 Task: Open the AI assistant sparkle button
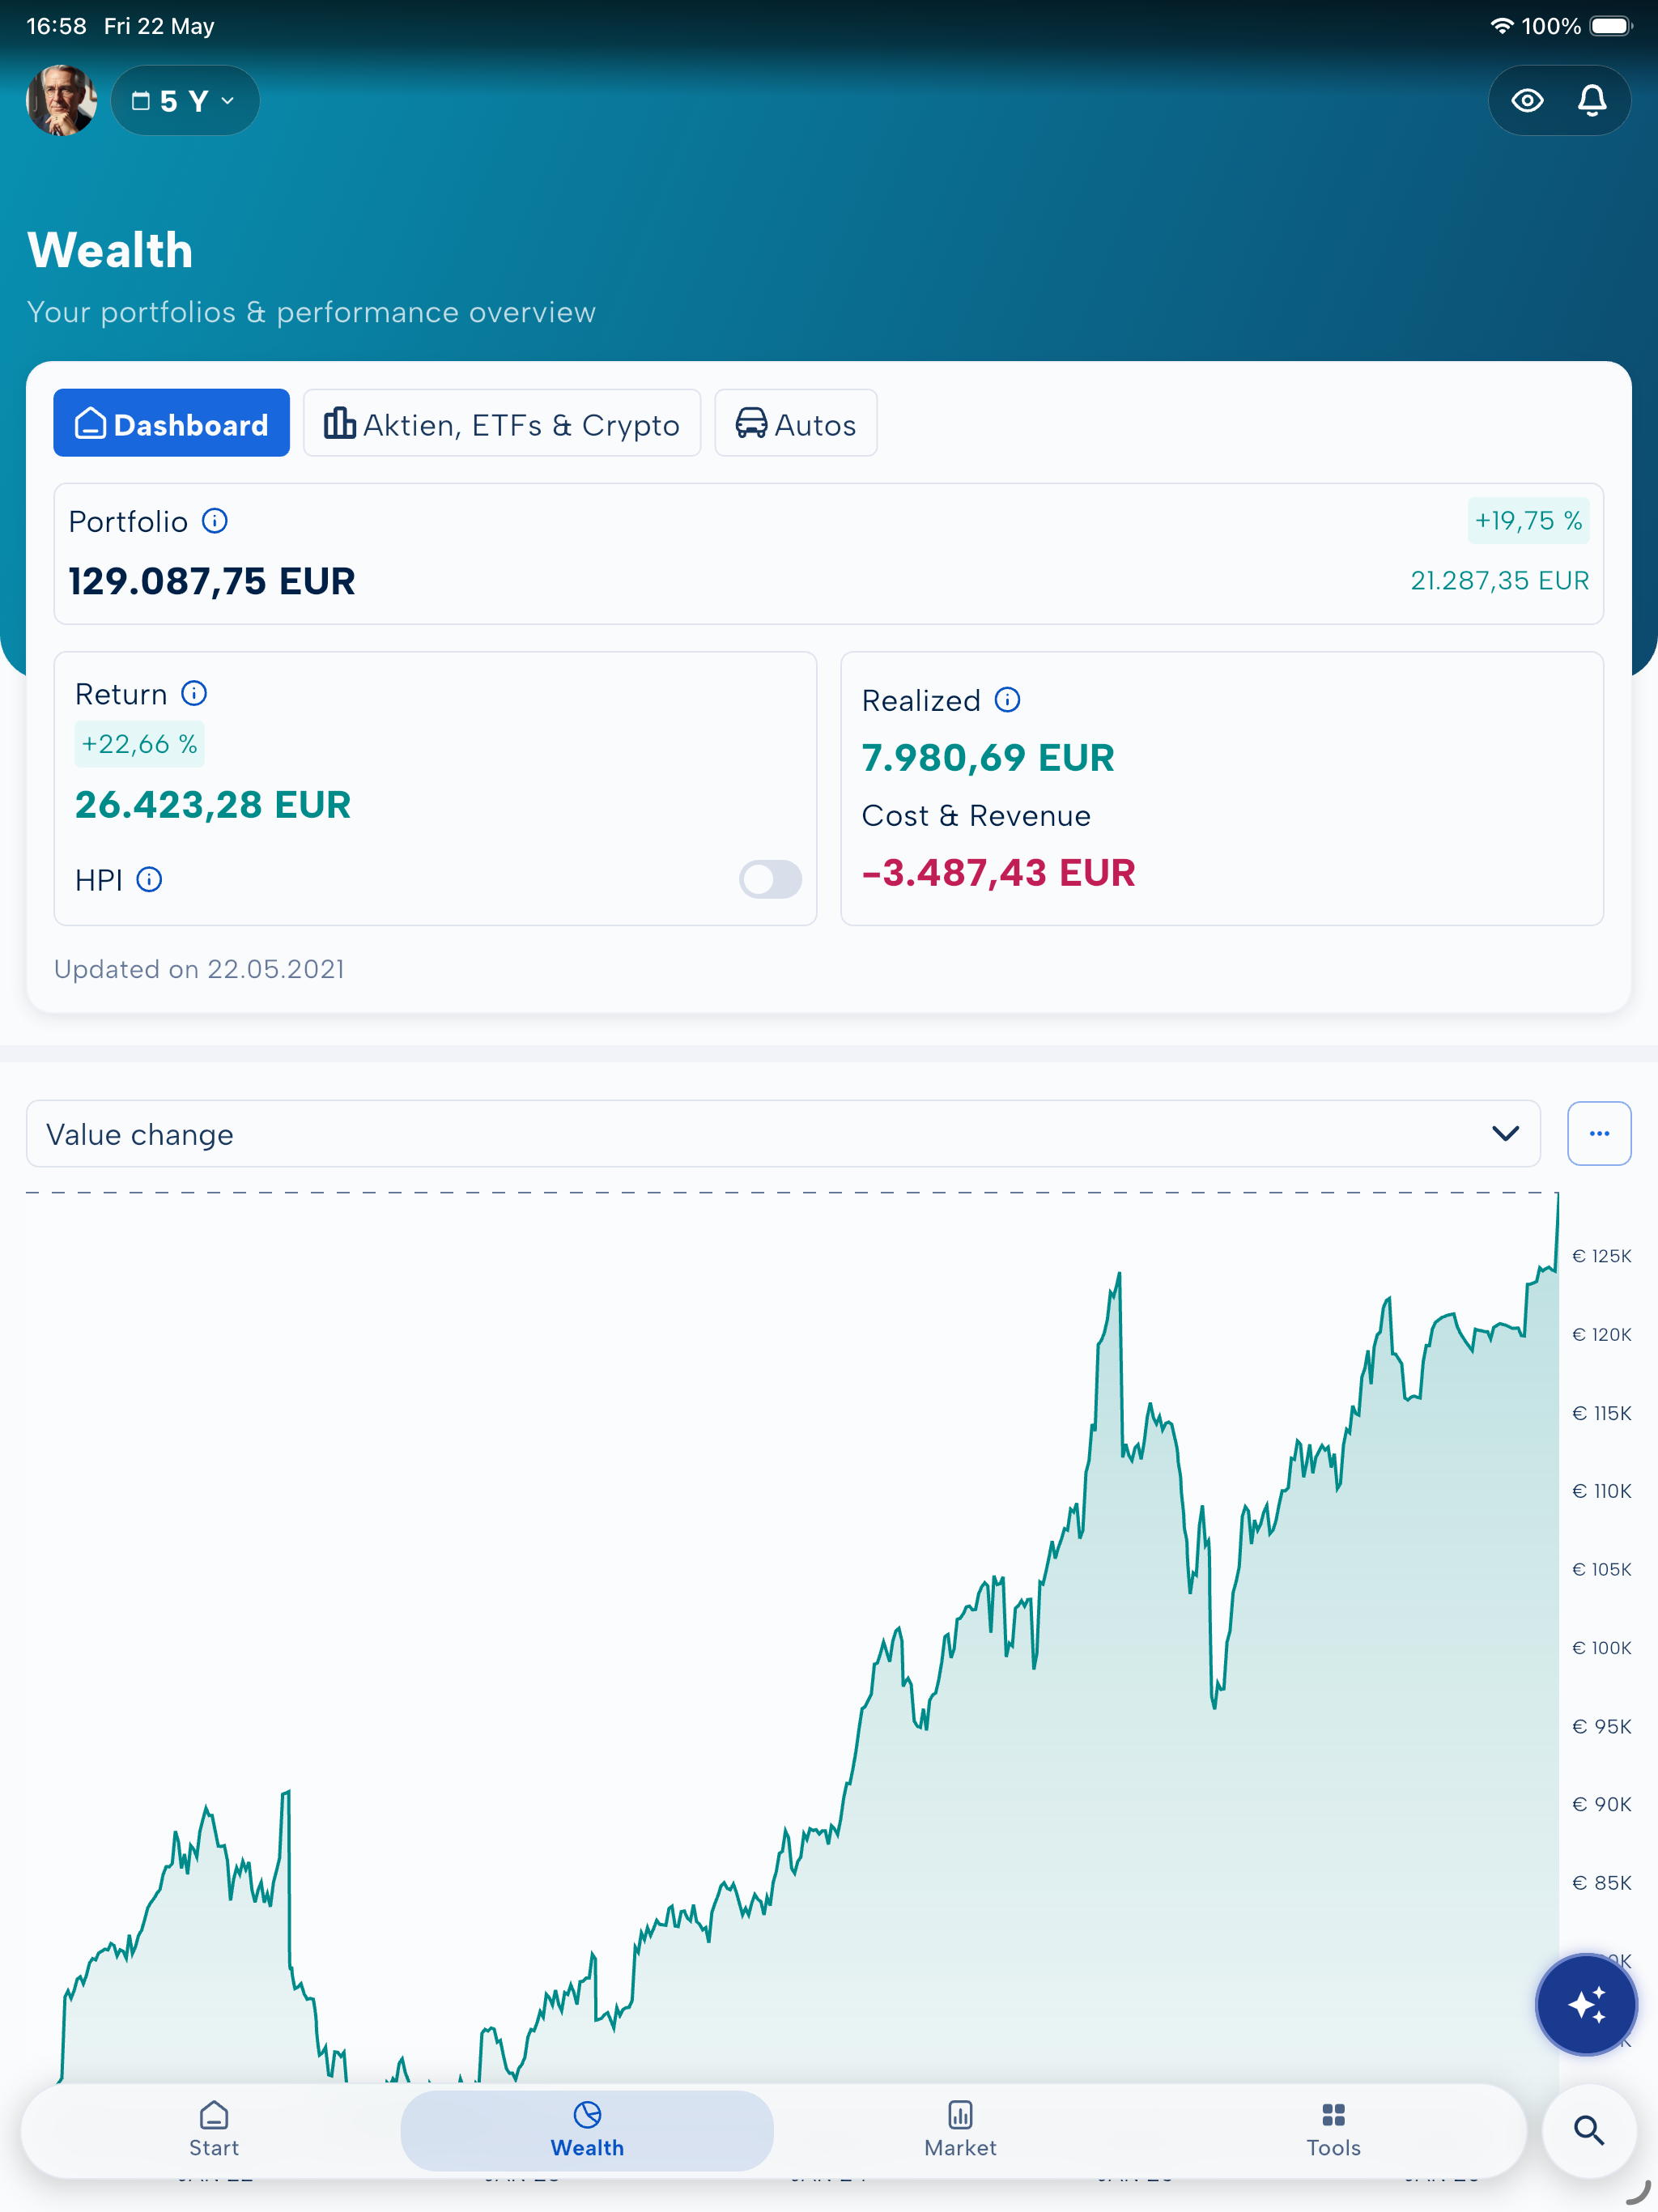(x=1586, y=2004)
